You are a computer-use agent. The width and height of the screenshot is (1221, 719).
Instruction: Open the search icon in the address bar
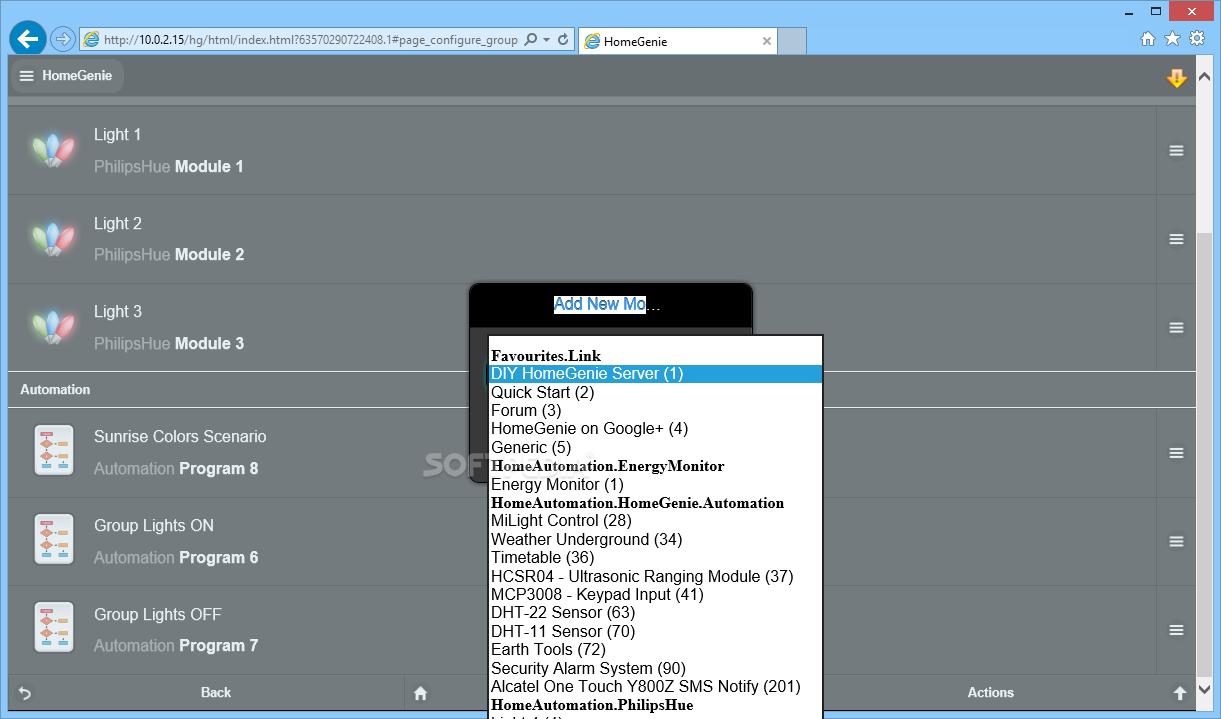pos(530,40)
